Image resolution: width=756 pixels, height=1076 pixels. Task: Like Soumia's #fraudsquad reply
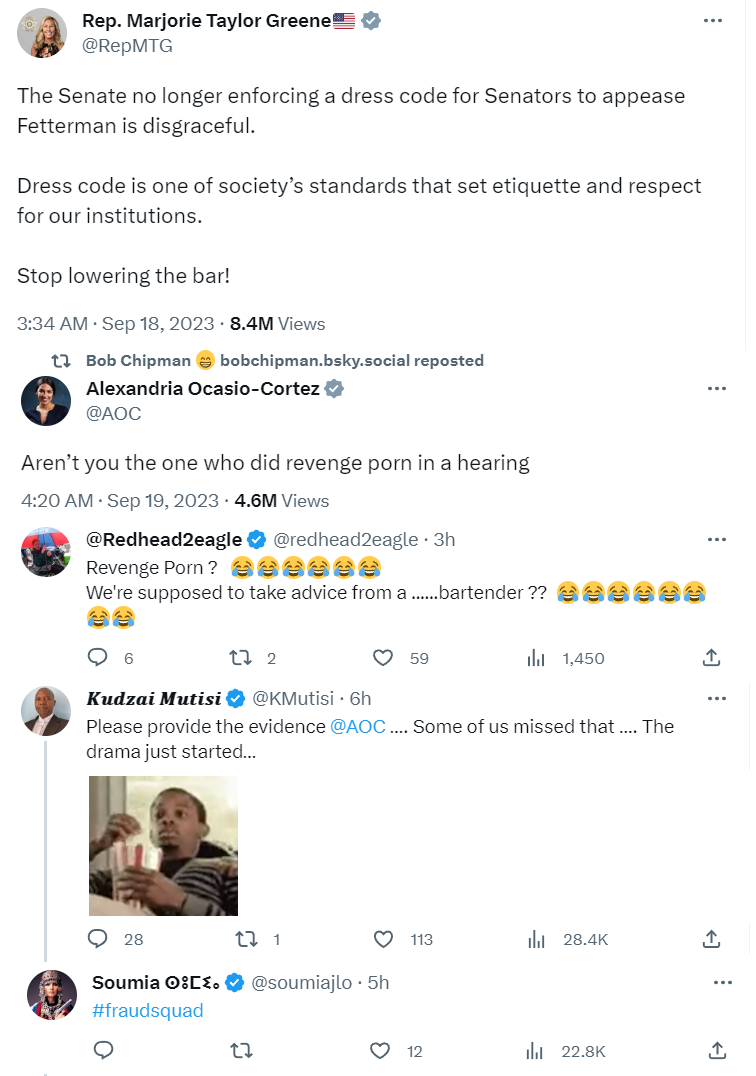(x=380, y=1050)
